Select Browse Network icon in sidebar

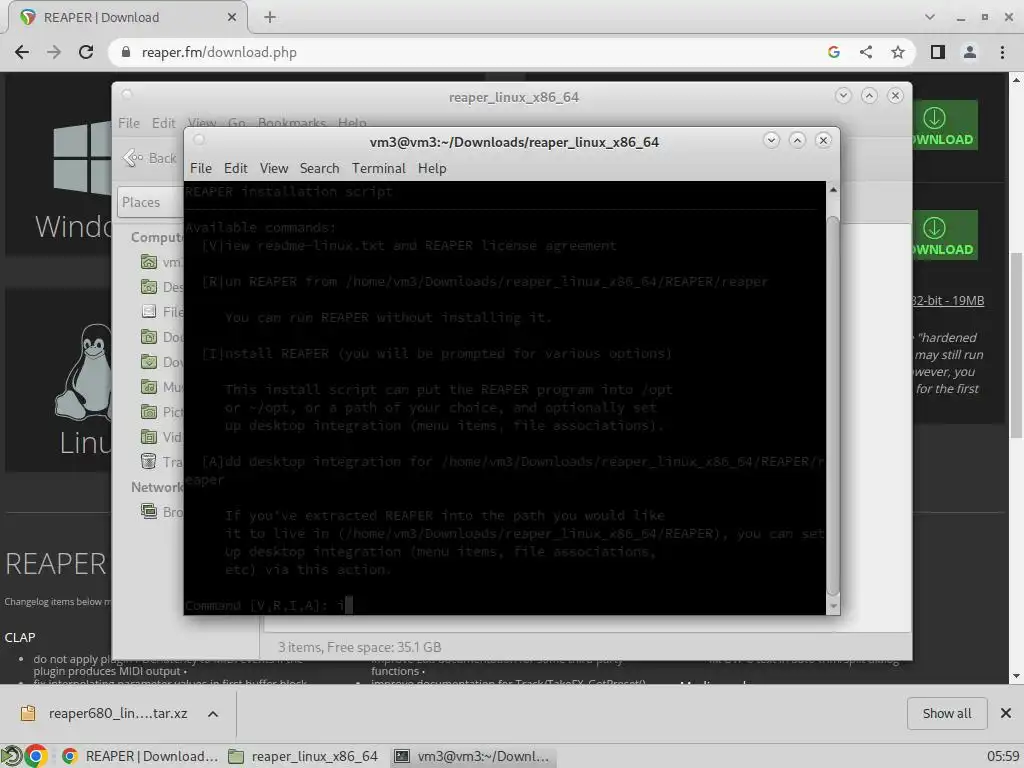point(149,511)
